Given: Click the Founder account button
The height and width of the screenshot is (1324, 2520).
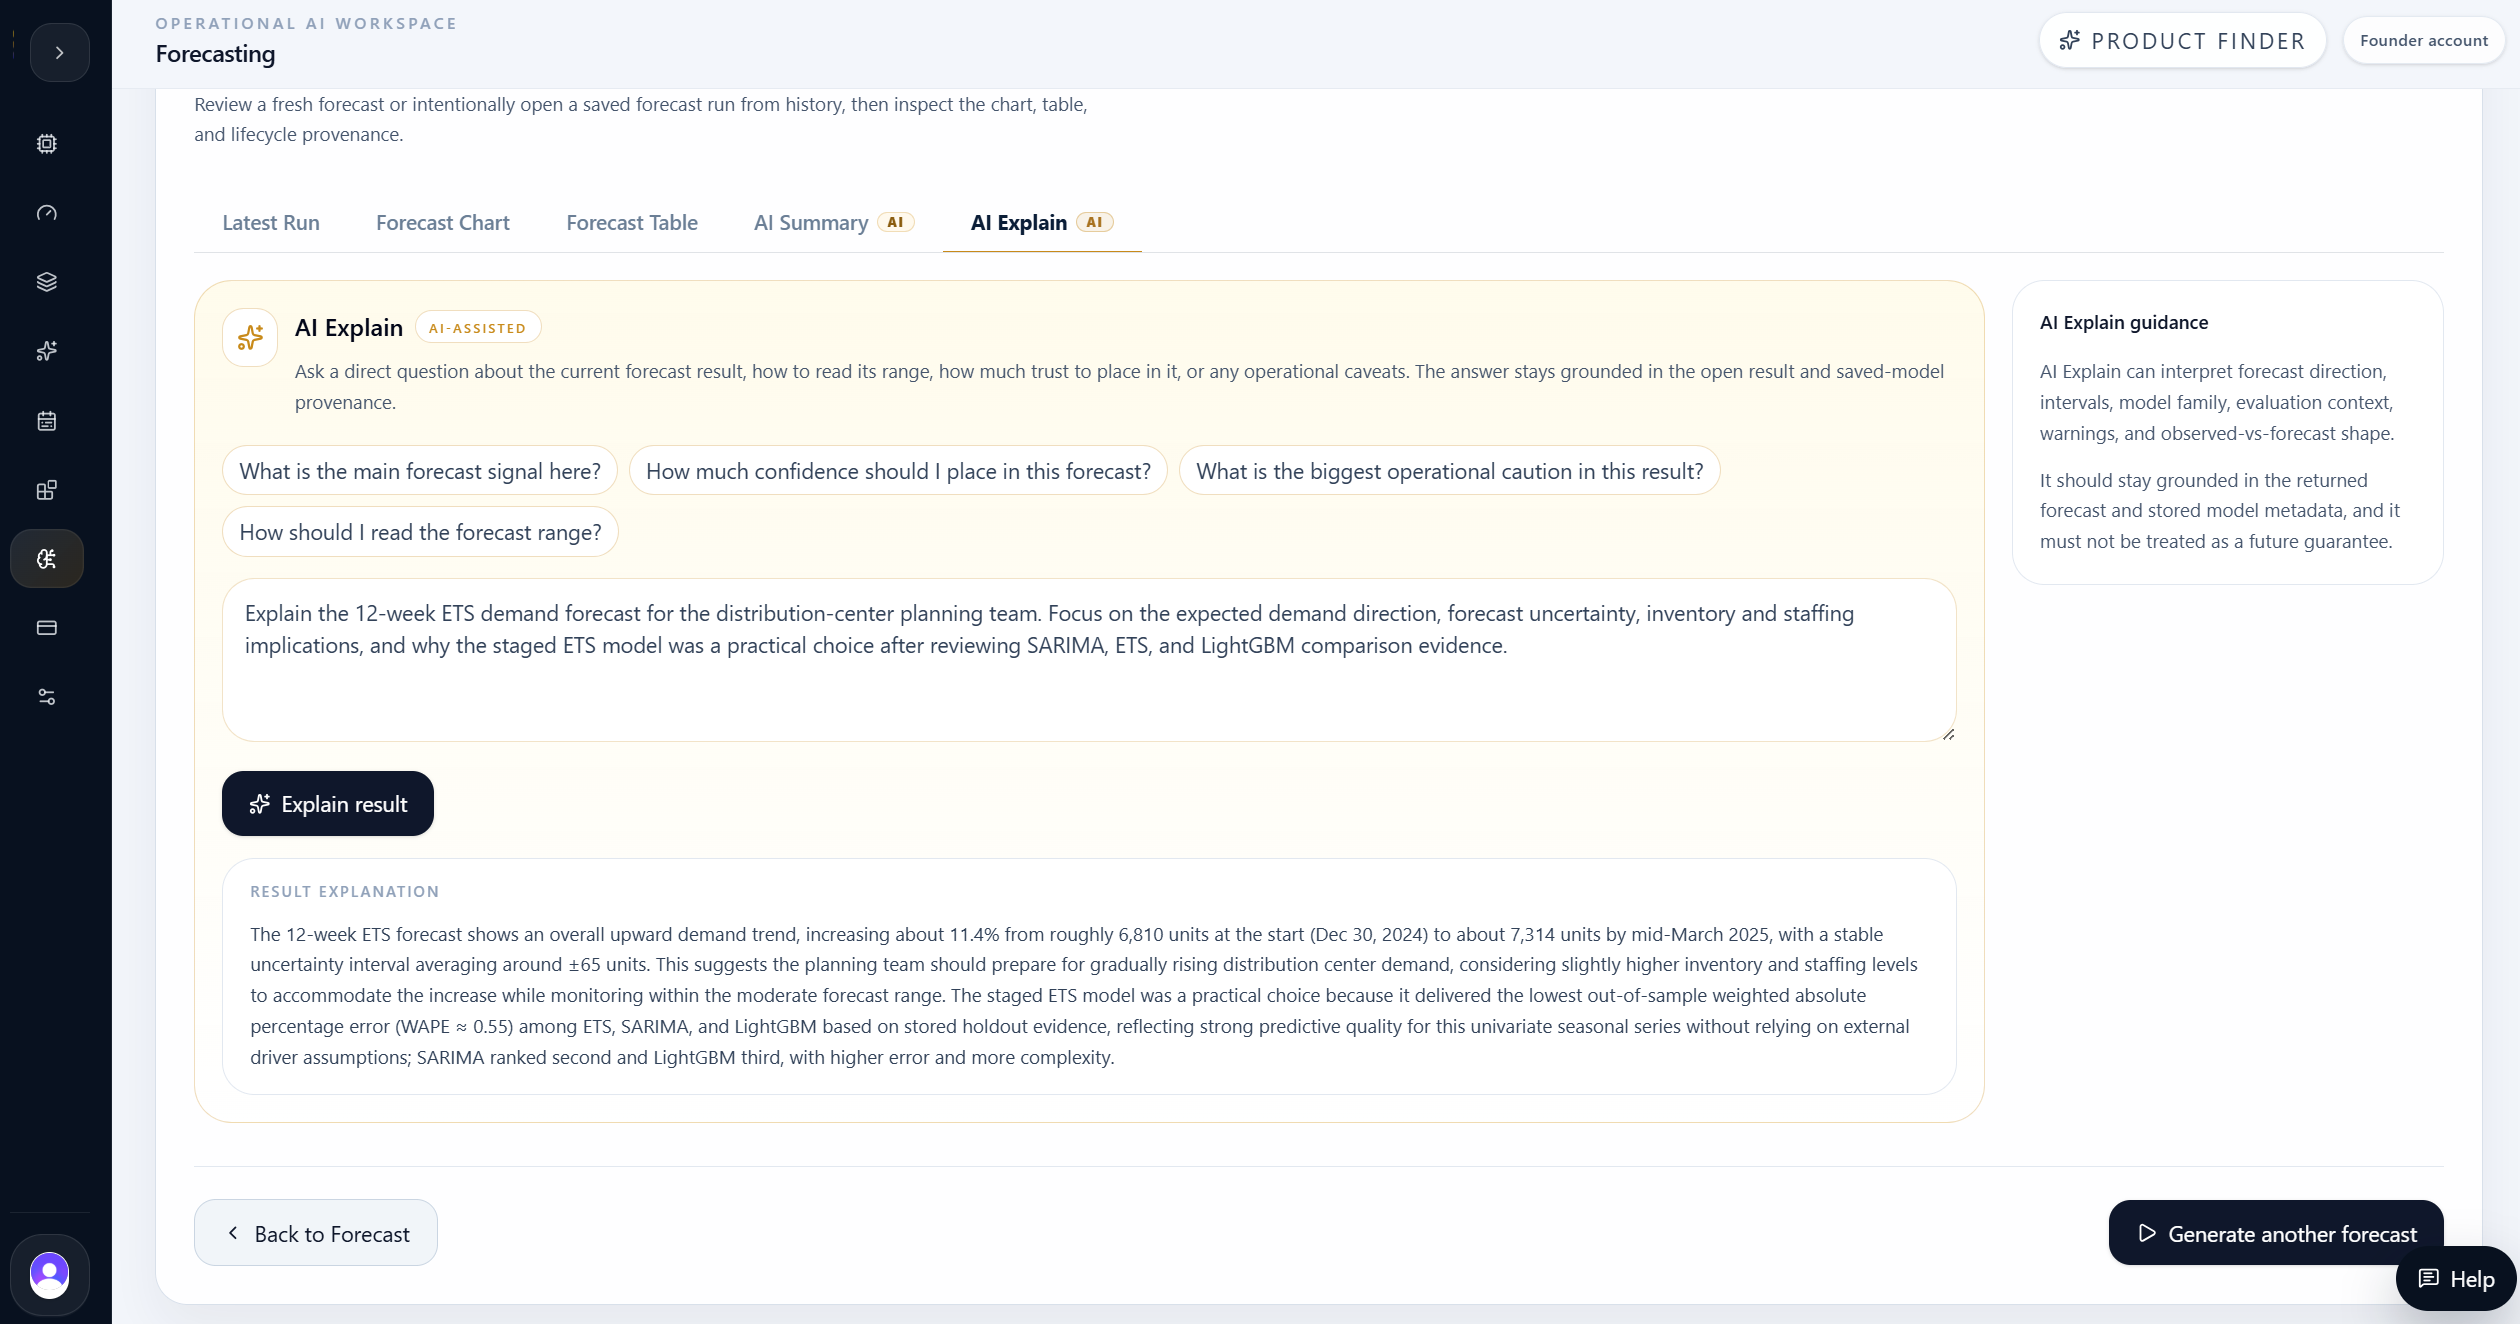Looking at the screenshot, I should coord(2423,41).
